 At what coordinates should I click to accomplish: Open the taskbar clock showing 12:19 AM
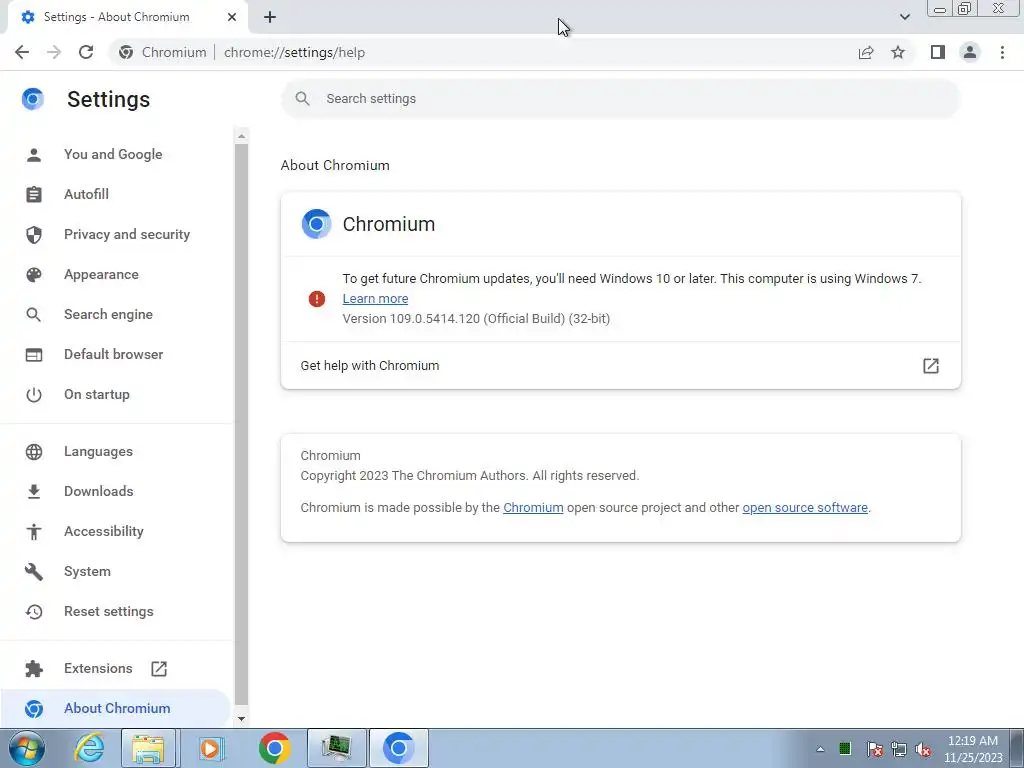coord(973,749)
